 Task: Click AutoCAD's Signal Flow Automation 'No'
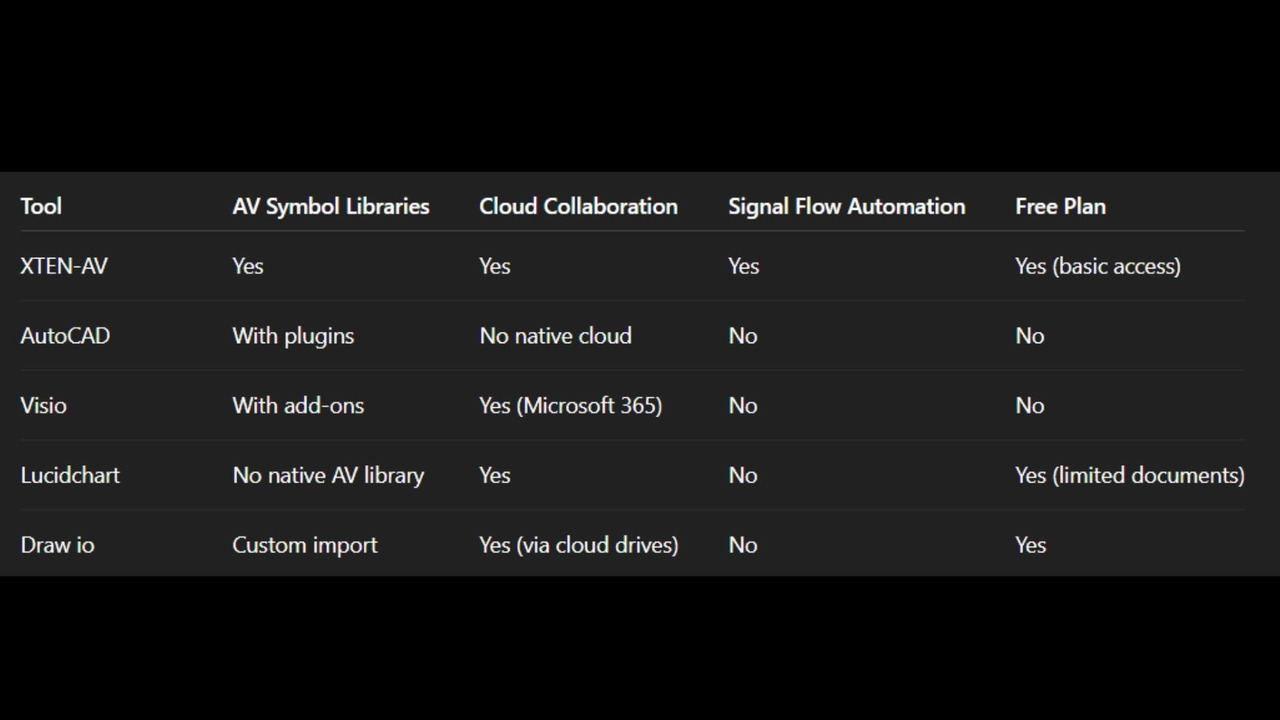tap(743, 336)
